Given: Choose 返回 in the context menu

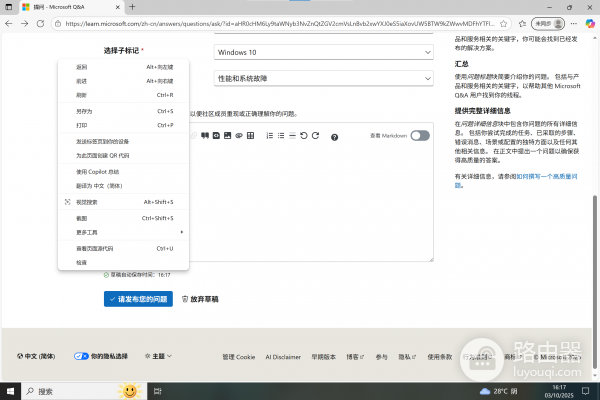Looking at the screenshot, I should [x=124, y=67].
